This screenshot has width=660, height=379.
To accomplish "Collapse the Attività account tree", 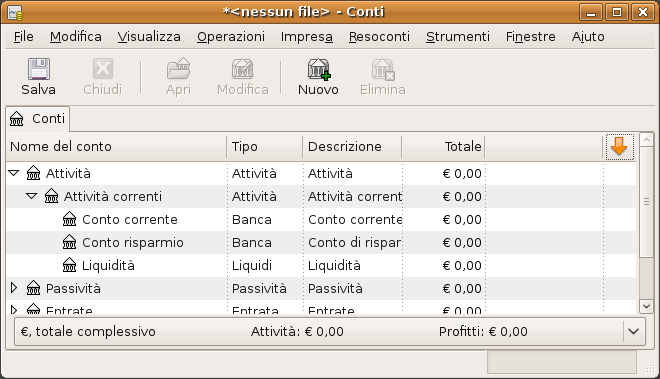I will tap(14, 173).
